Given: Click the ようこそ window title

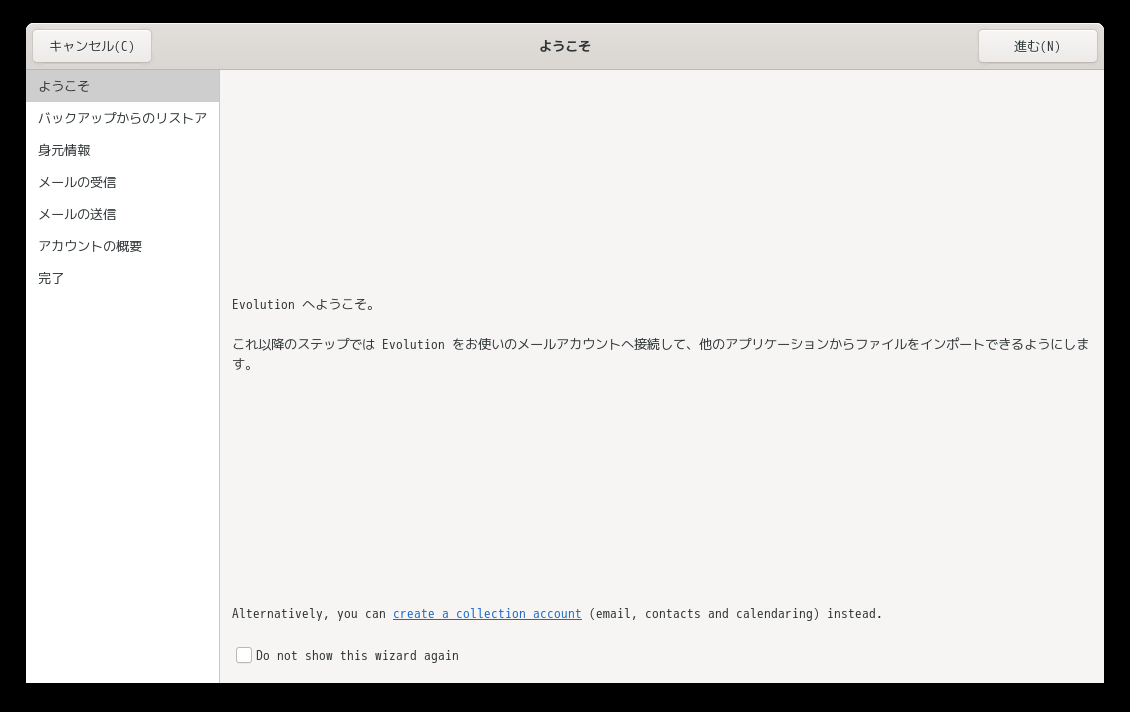Looking at the screenshot, I should [565, 46].
